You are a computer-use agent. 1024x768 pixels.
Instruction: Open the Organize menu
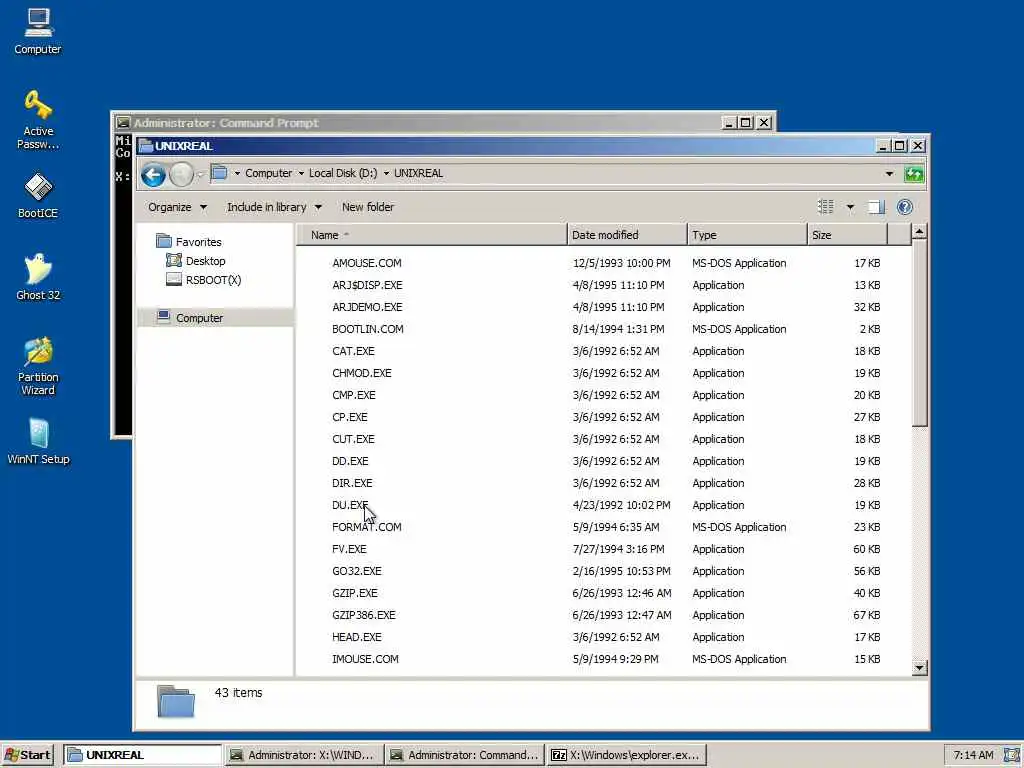click(x=177, y=207)
